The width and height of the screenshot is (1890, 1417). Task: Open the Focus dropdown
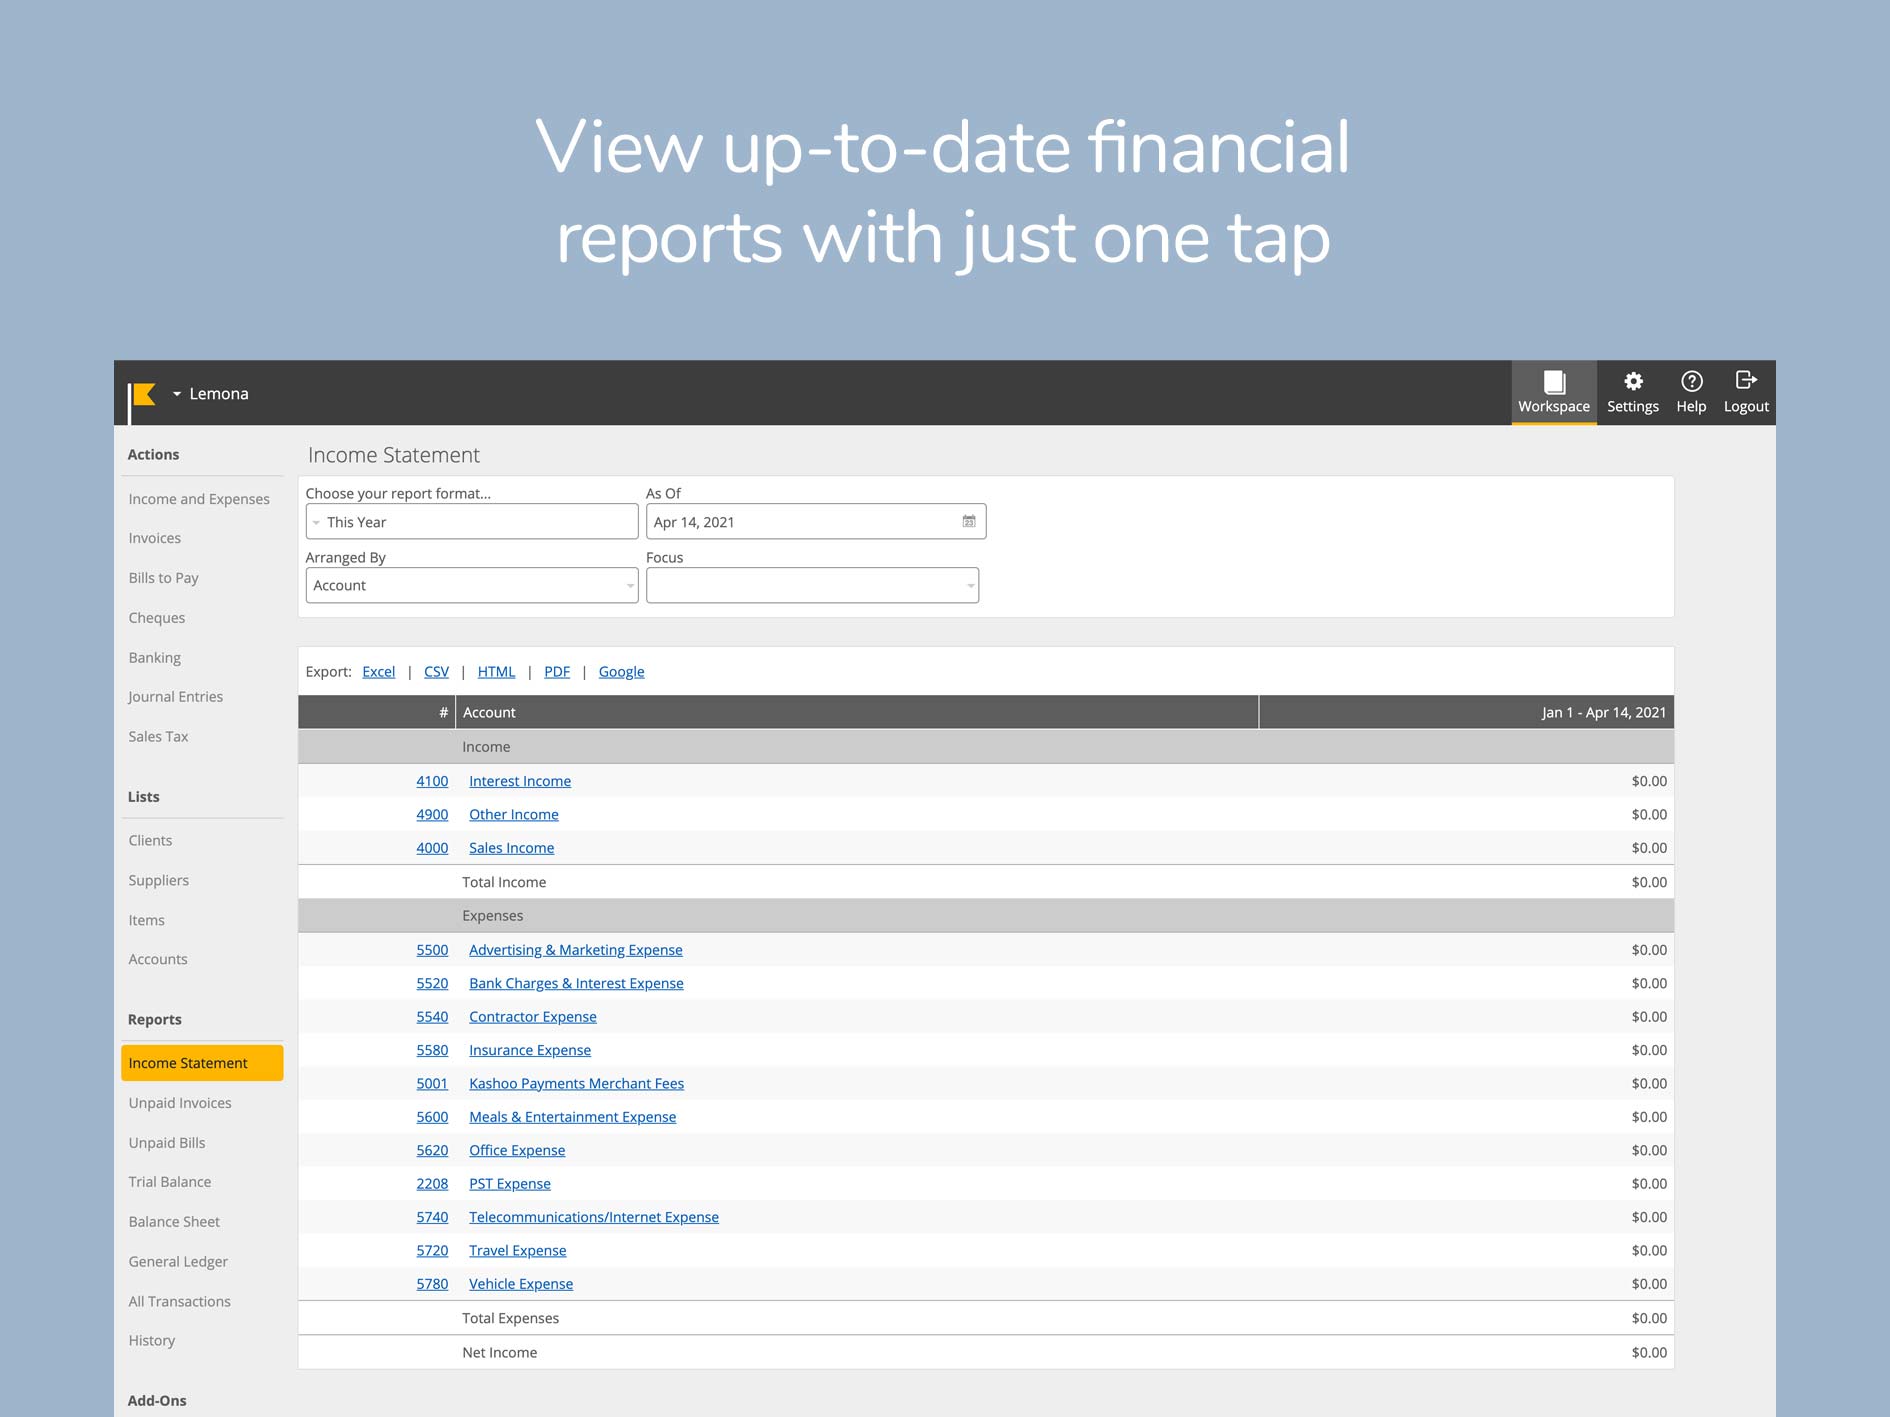click(811, 586)
